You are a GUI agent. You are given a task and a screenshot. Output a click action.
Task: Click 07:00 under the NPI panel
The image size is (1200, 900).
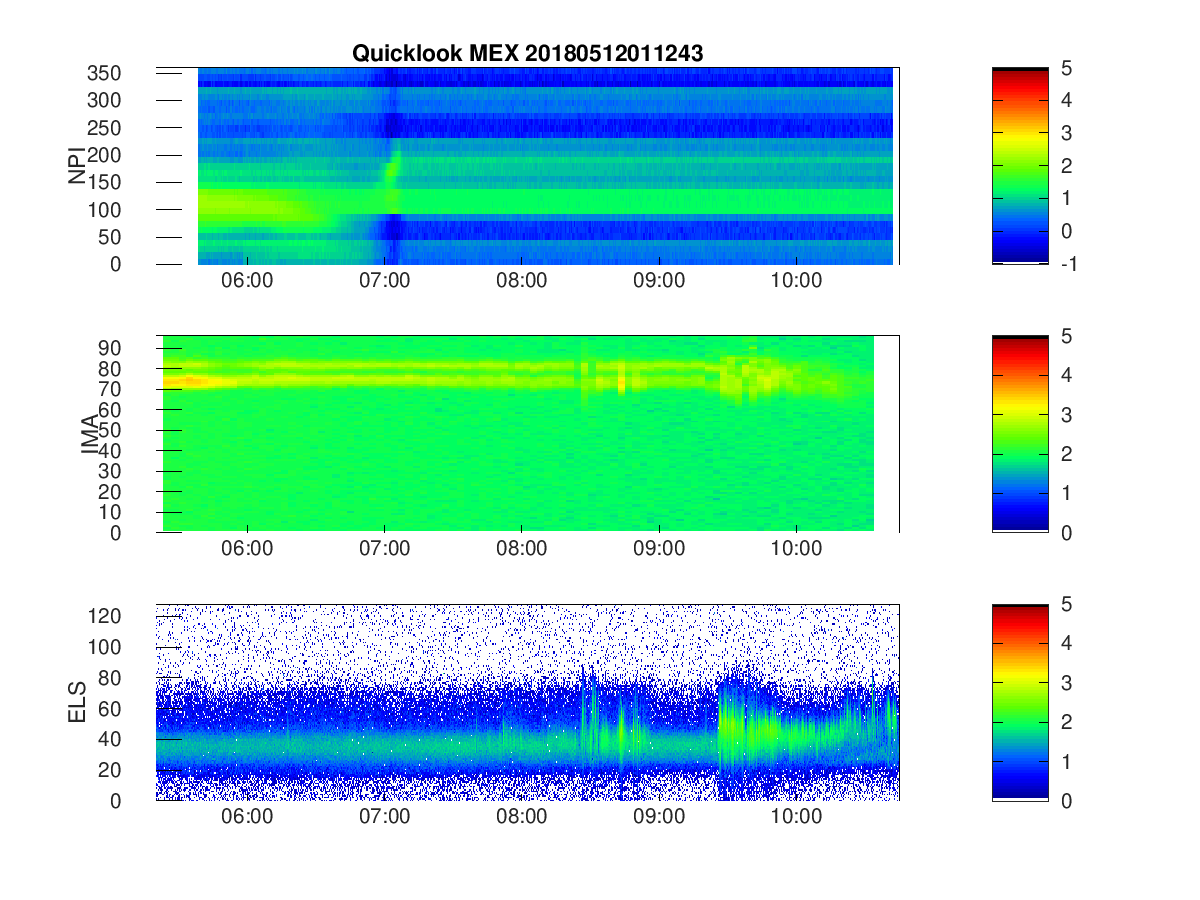384,281
